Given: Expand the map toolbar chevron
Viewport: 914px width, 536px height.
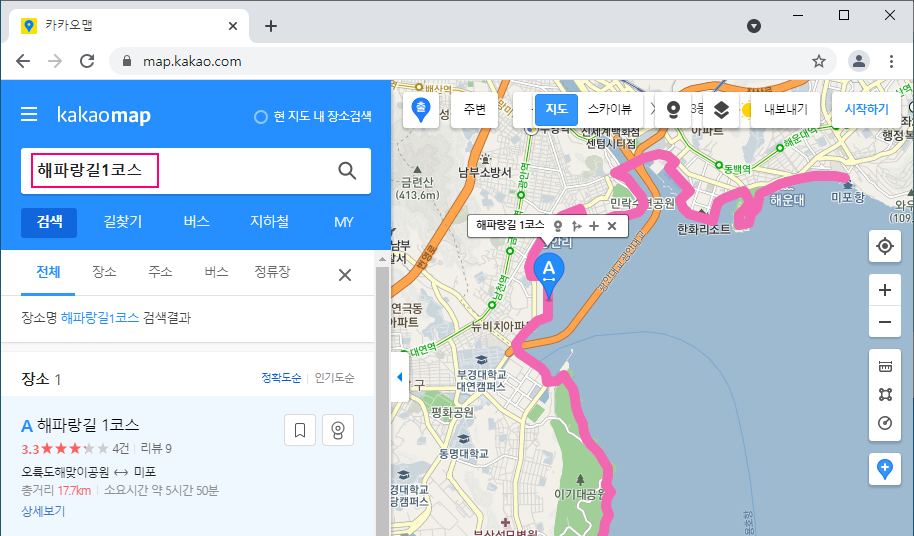Looking at the screenshot, I should pyautogui.click(x=652, y=110).
